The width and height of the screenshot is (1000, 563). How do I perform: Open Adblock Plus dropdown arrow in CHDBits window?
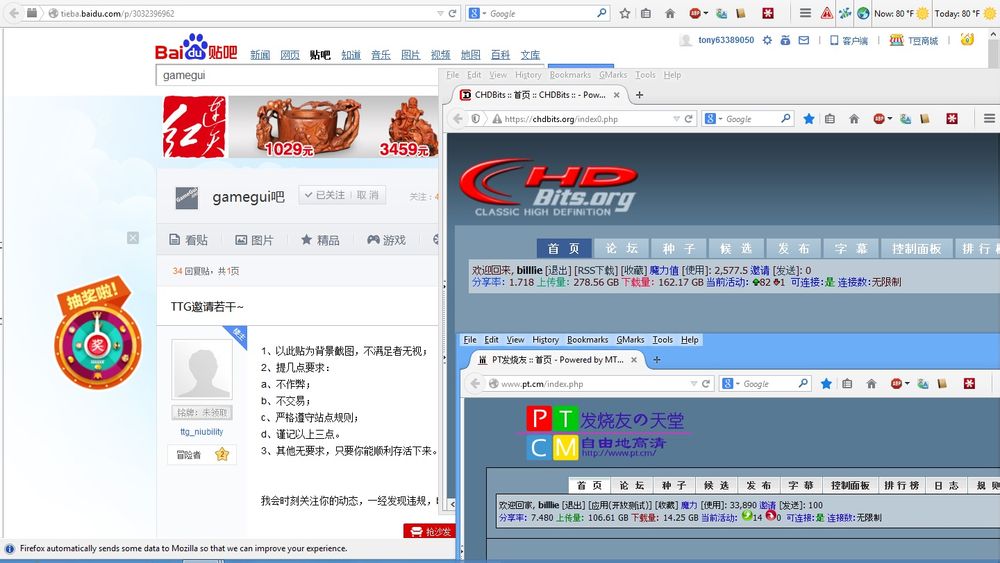[890, 119]
